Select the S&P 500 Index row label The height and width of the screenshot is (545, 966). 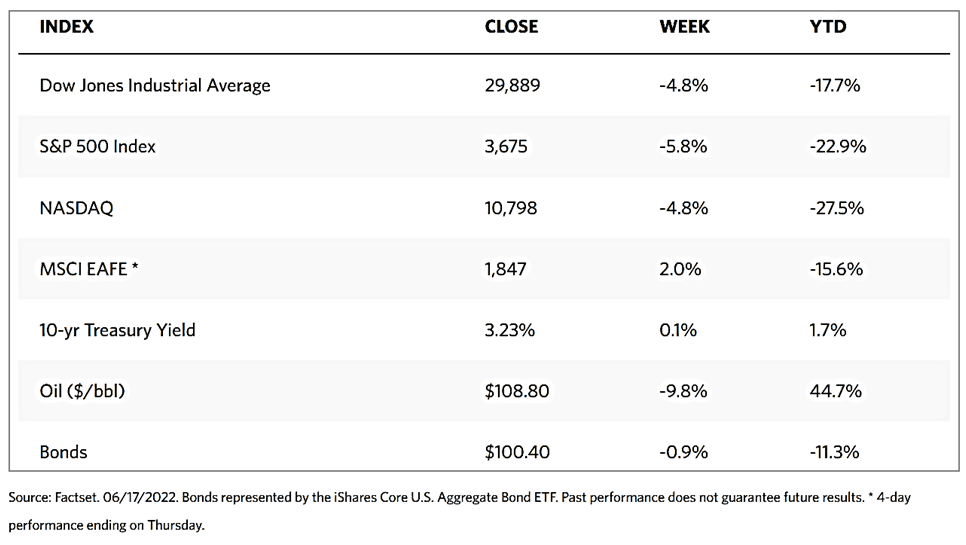[x=98, y=146]
